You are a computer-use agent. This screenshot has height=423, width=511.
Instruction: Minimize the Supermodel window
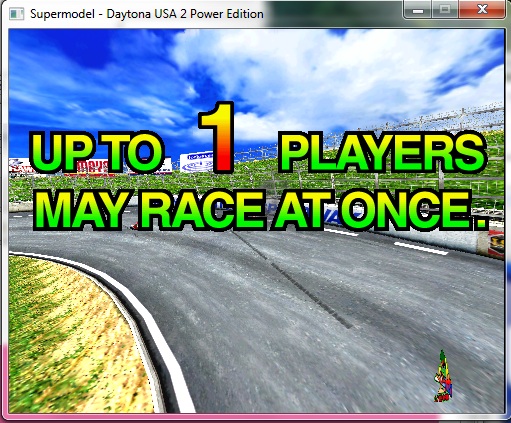point(418,10)
